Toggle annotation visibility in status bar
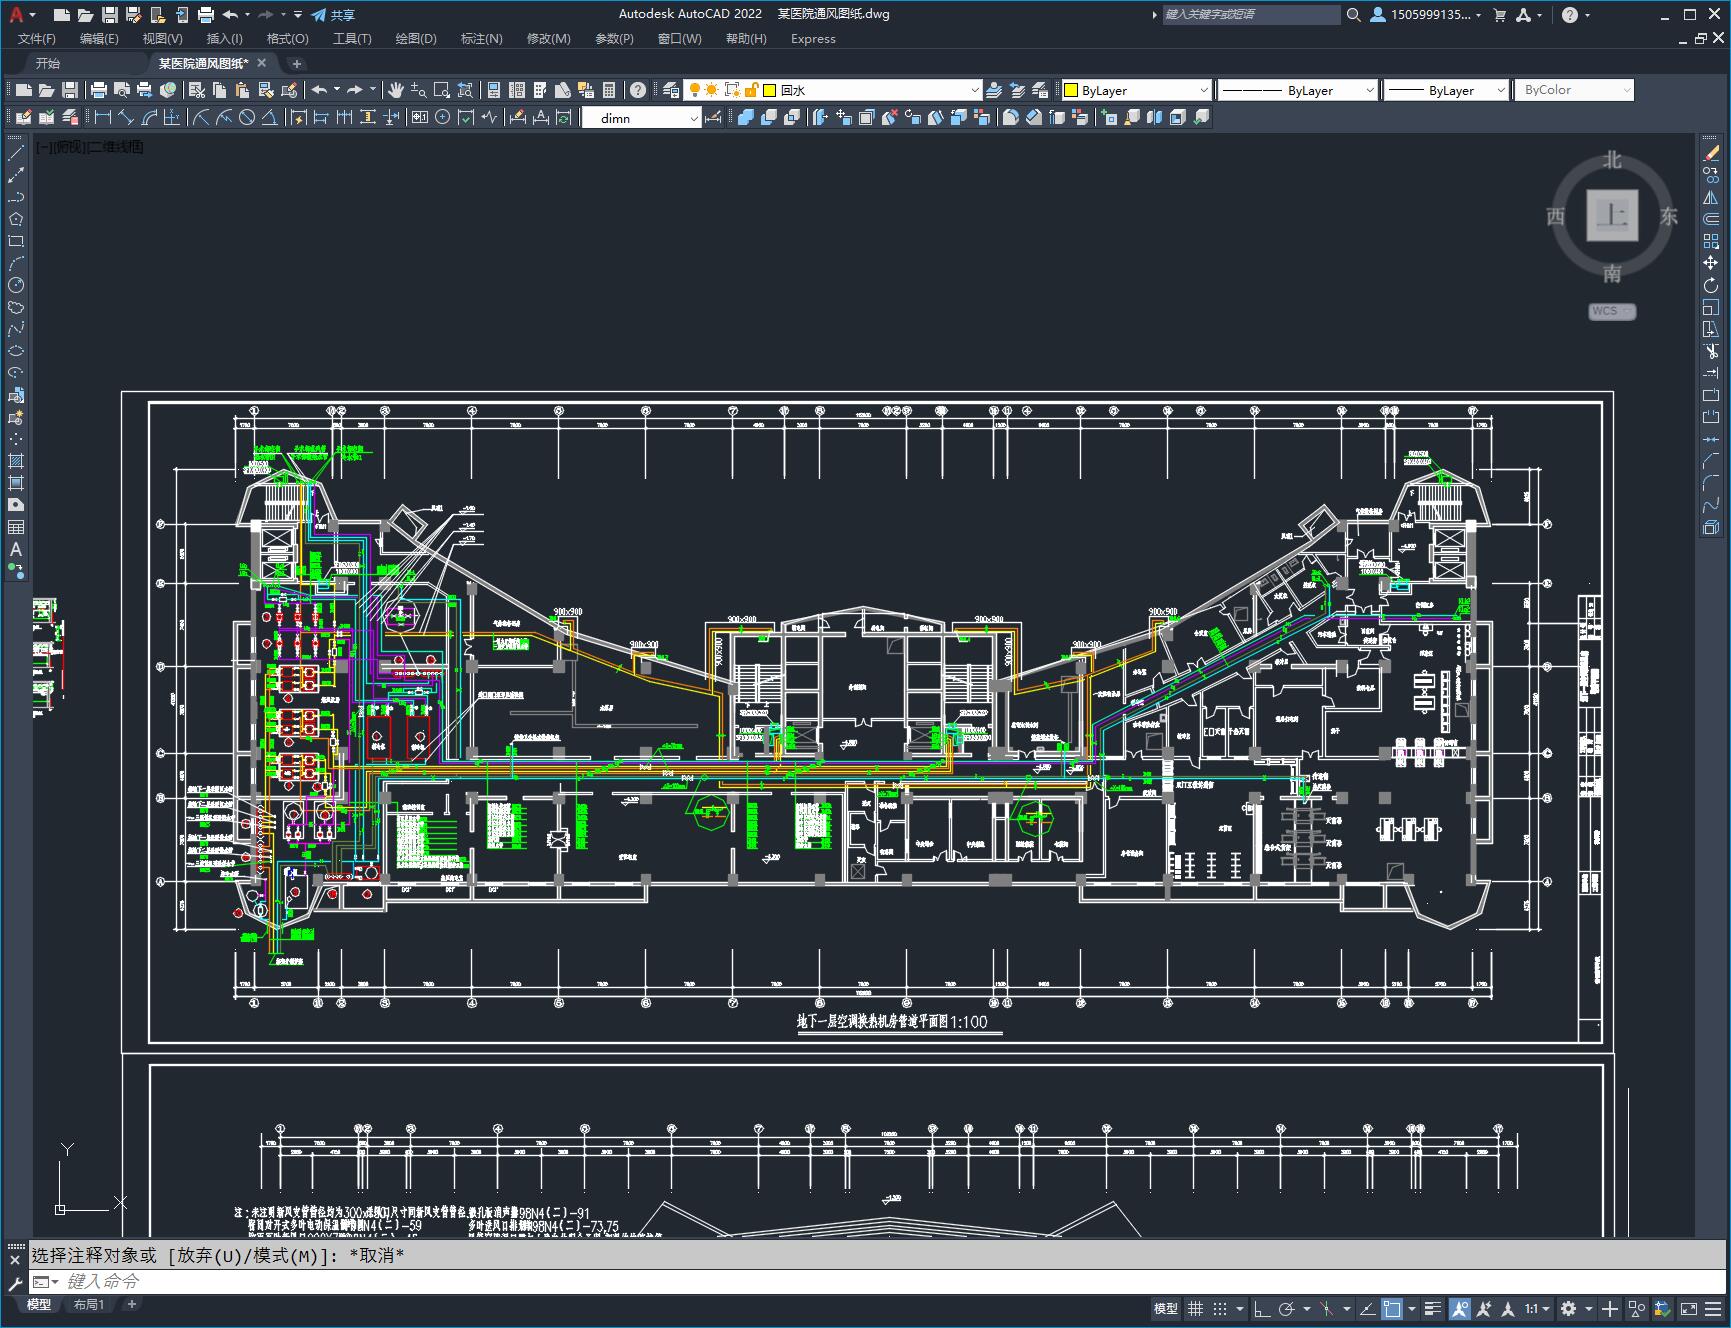The image size is (1731, 1328). [1460, 1308]
